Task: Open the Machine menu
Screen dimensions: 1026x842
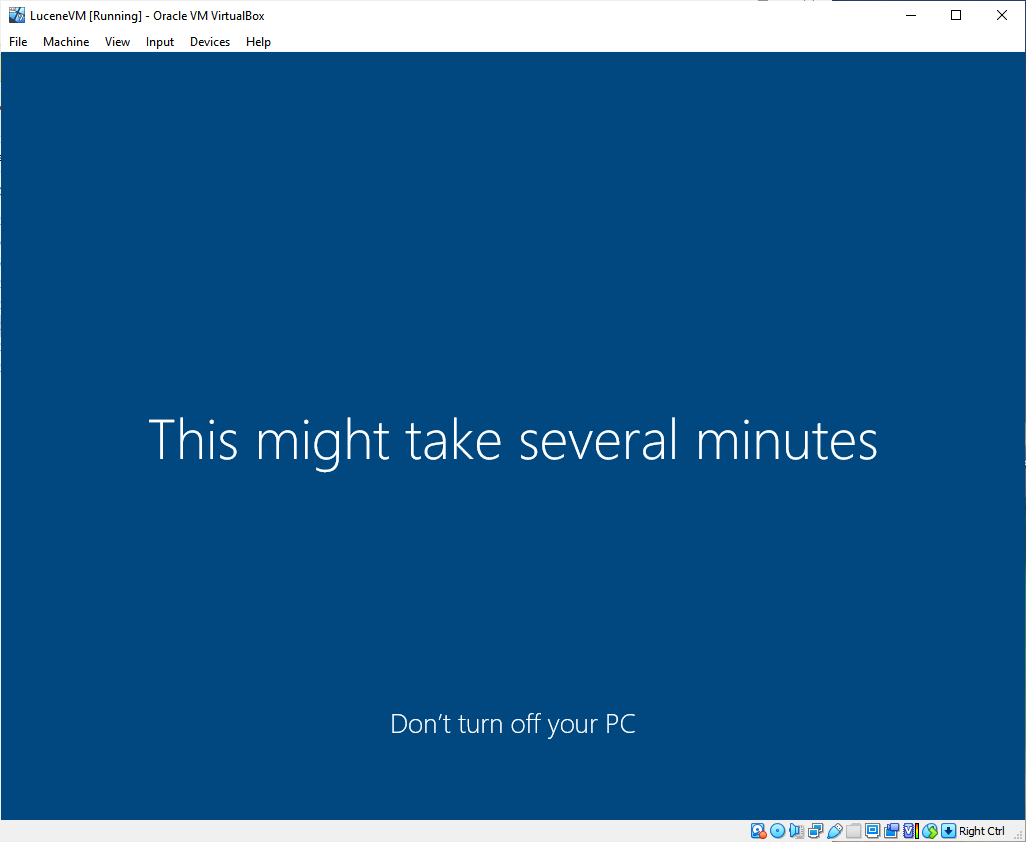Action: click(66, 42)
